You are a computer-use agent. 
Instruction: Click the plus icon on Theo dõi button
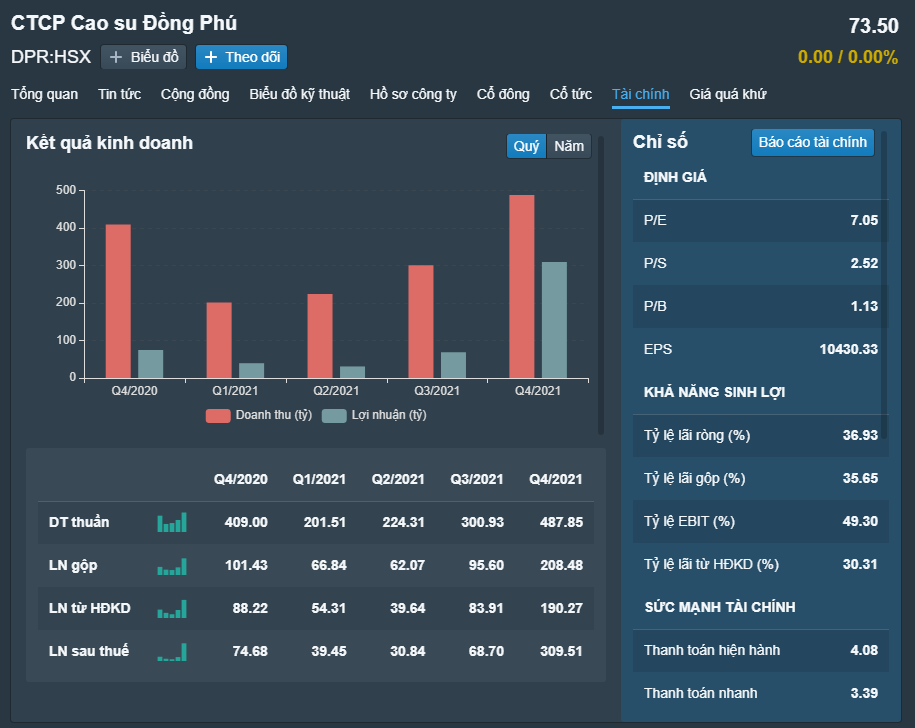point(211,57)
